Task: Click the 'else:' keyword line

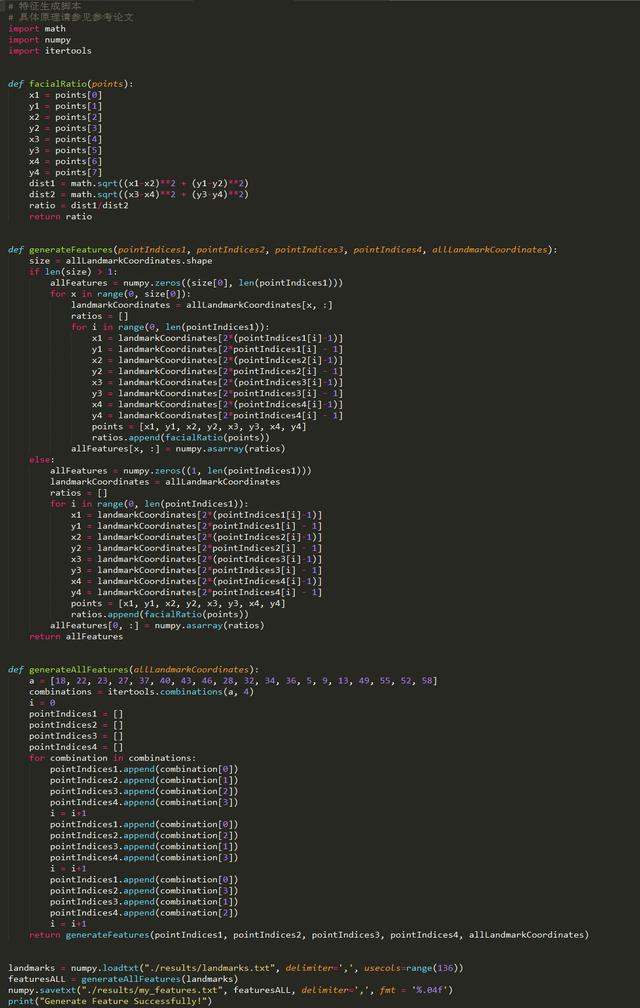Action: [42, 459]
